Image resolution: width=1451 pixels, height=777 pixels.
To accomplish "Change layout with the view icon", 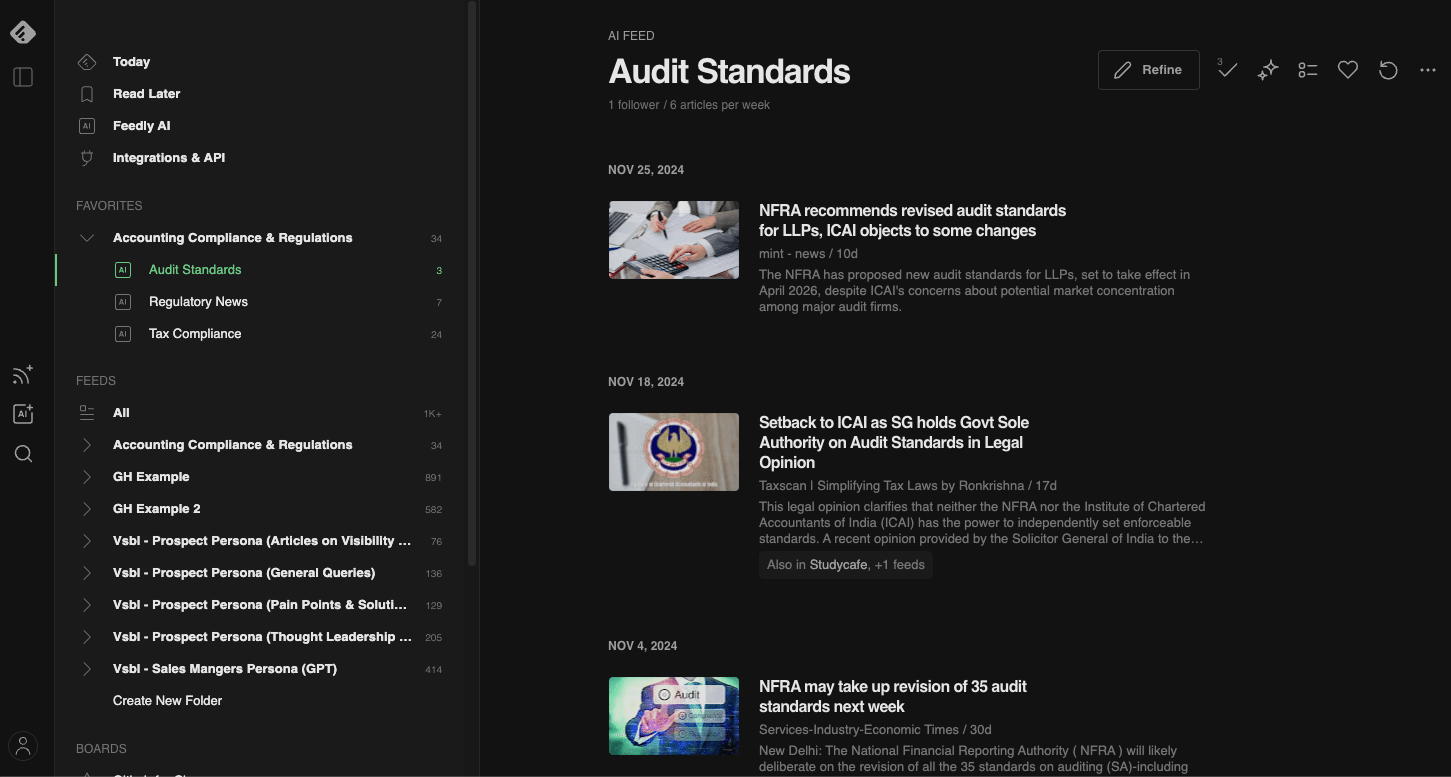I will coord(1308,70).
